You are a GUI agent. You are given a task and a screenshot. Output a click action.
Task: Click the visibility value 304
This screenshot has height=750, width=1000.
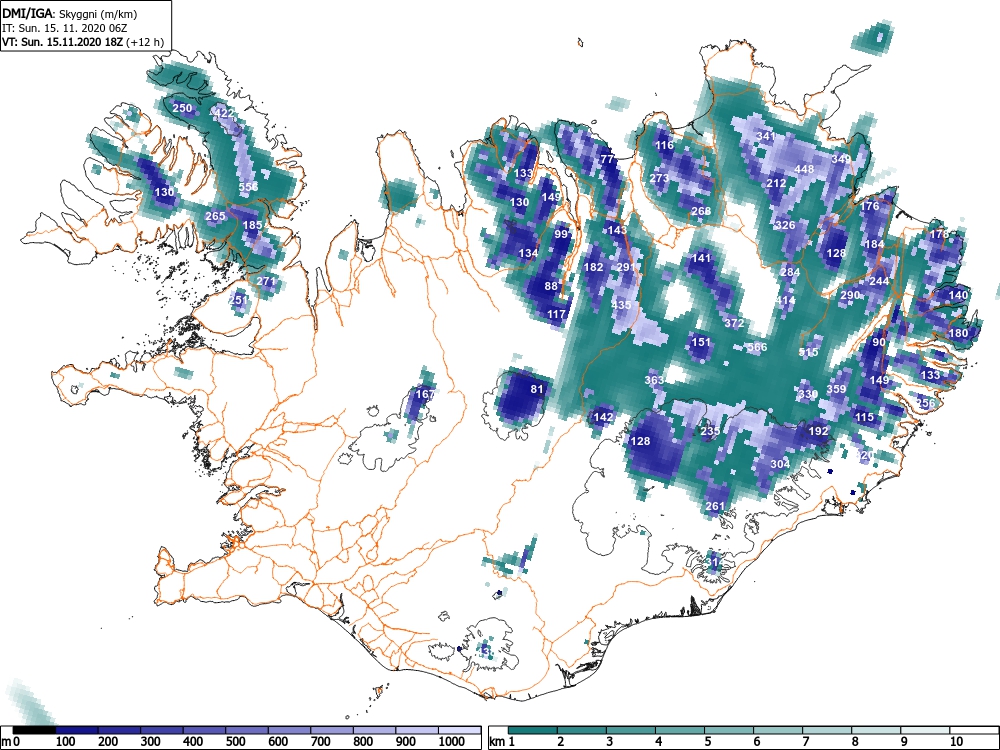[x=781, y=464]
